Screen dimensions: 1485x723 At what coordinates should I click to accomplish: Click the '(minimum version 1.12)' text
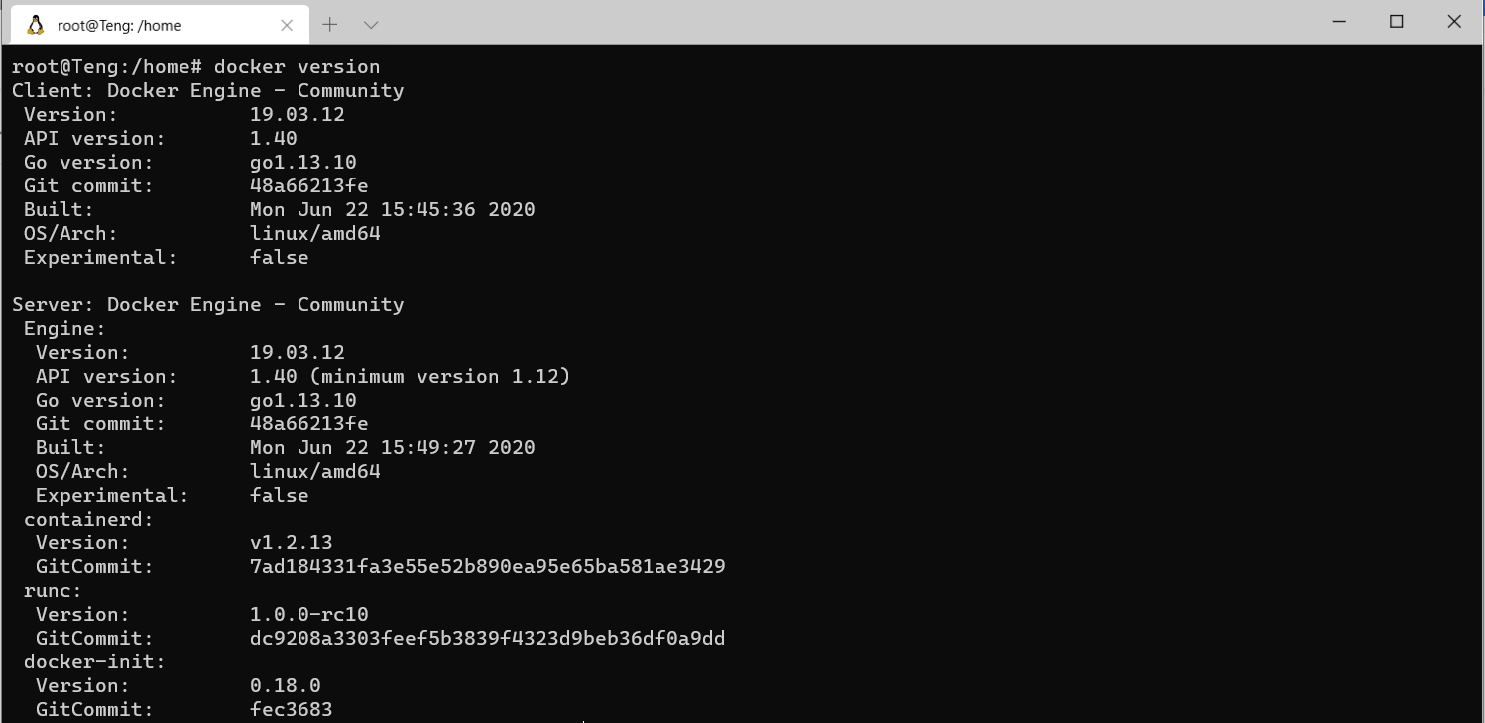440,377
